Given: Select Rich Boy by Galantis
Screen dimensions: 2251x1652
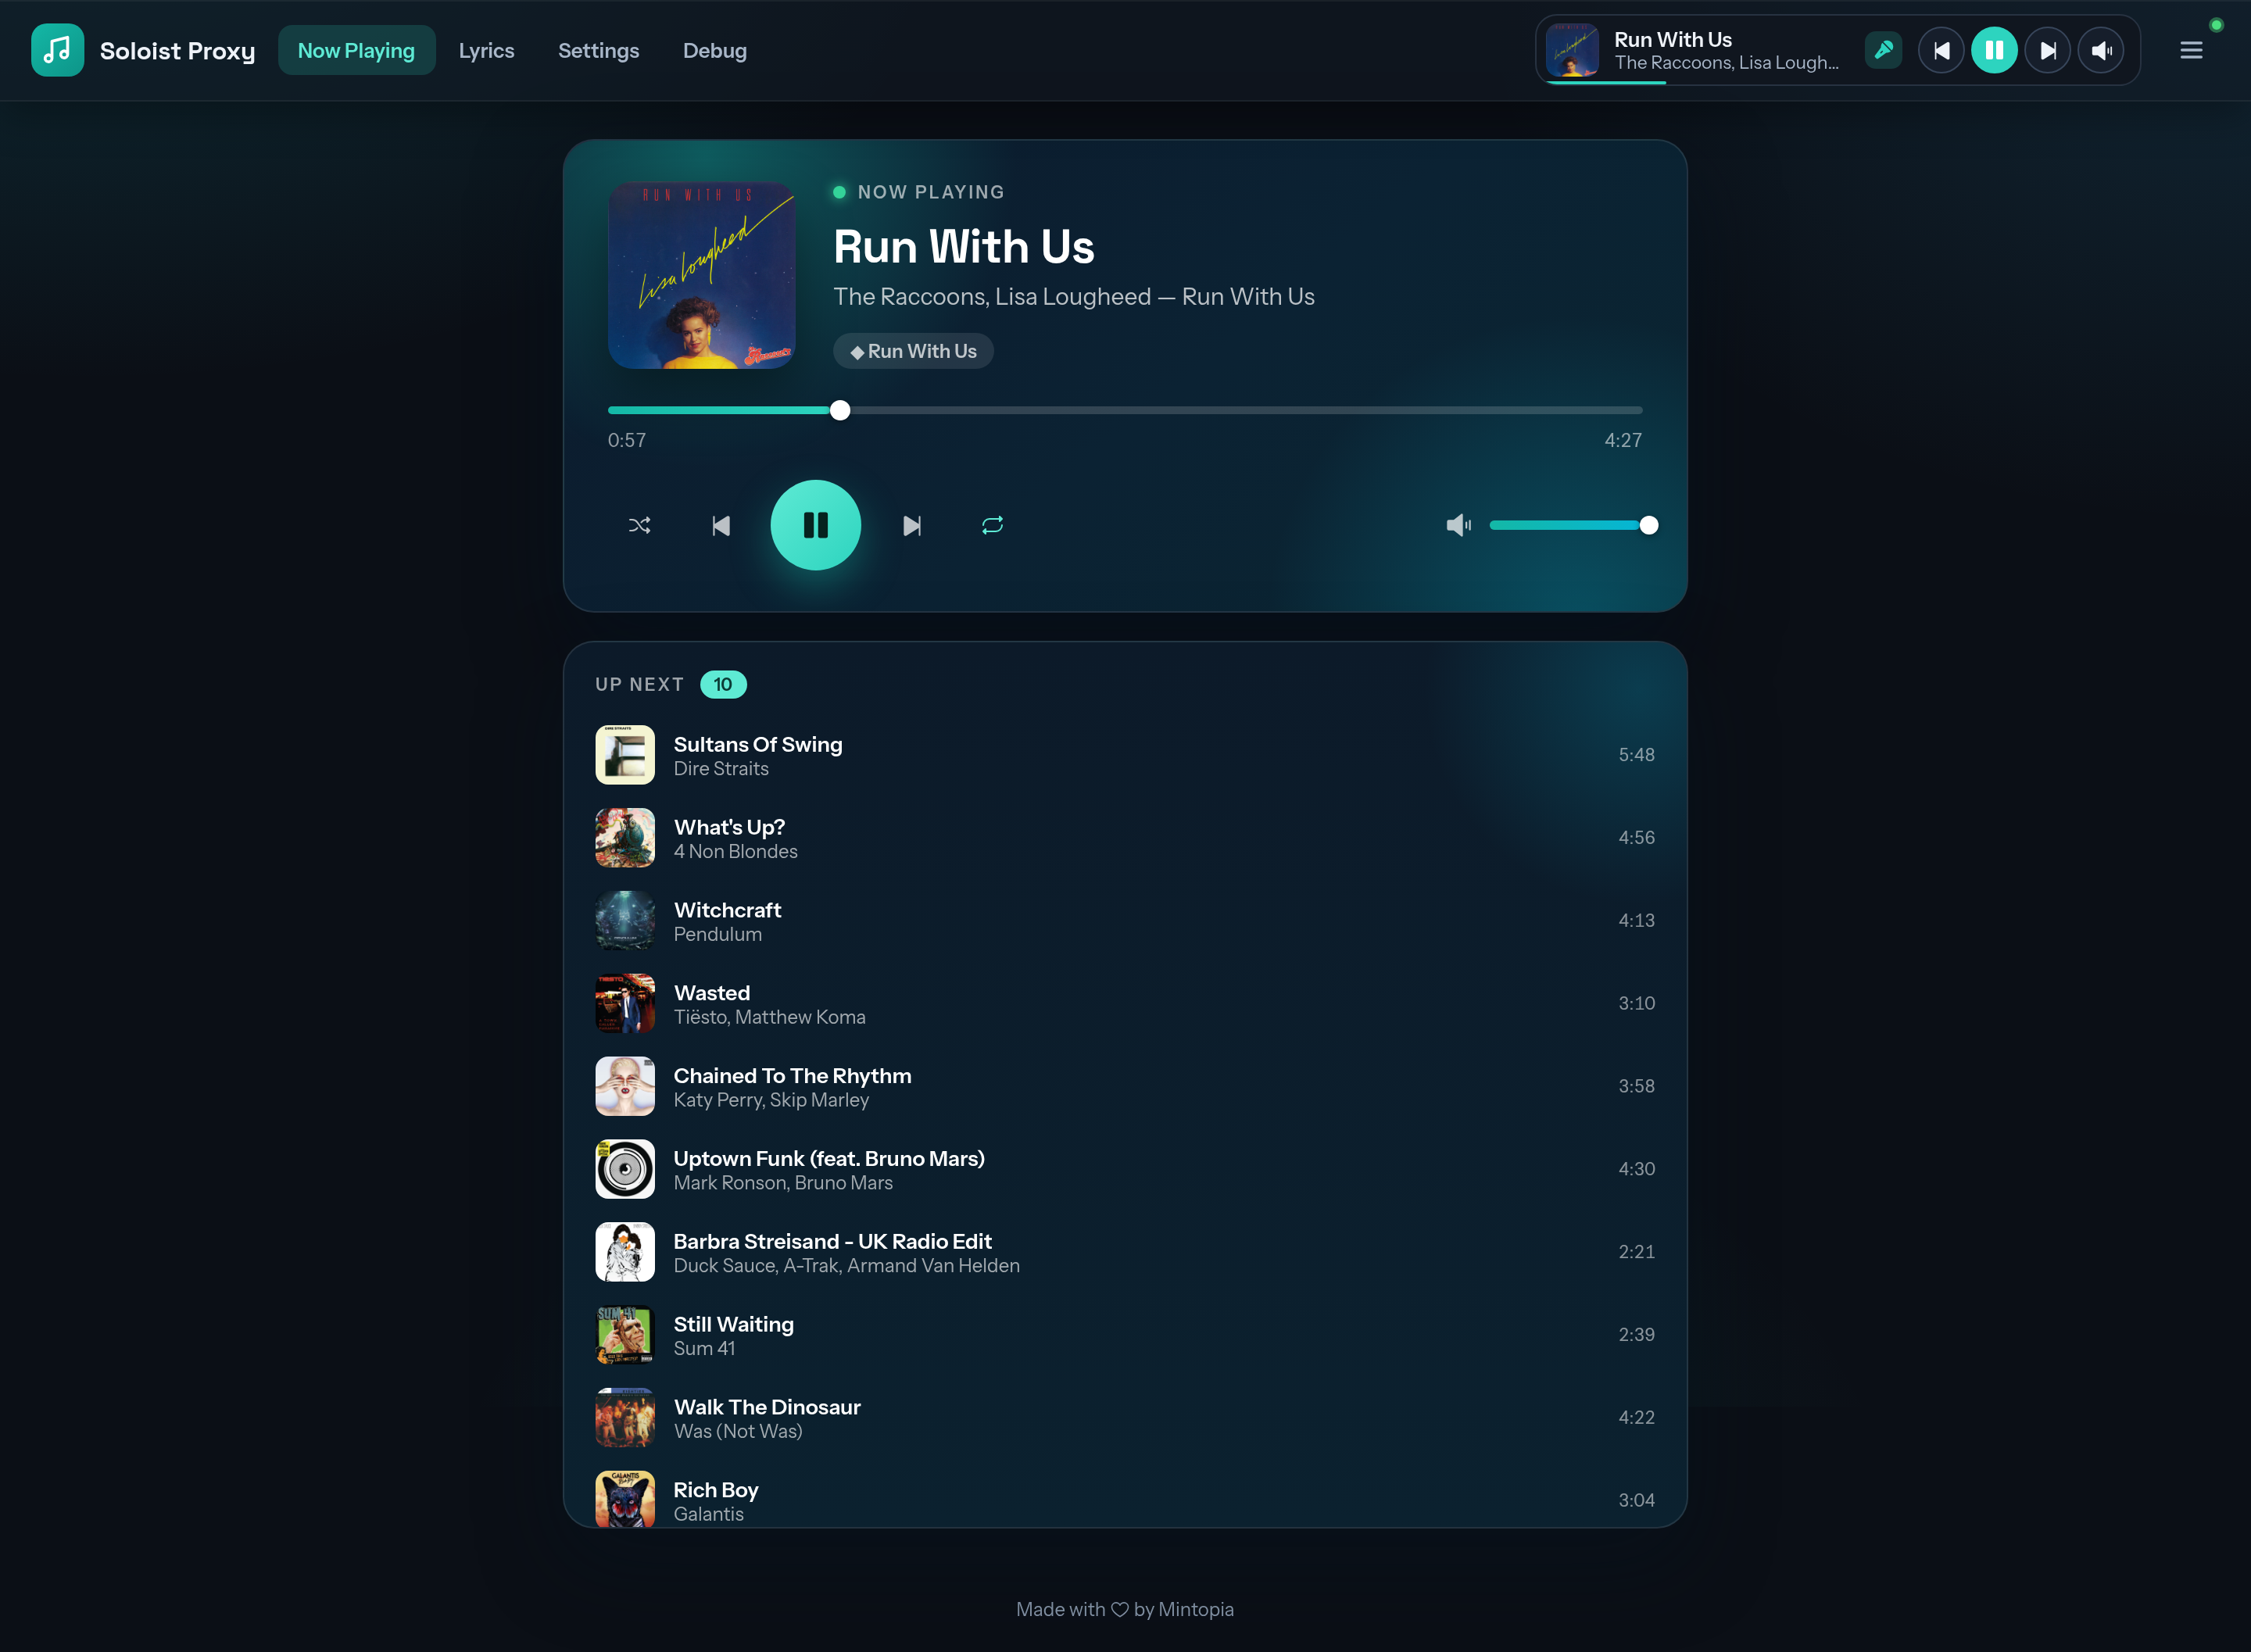Looking at the screenshot, I should click(x=1125, y=1500).
